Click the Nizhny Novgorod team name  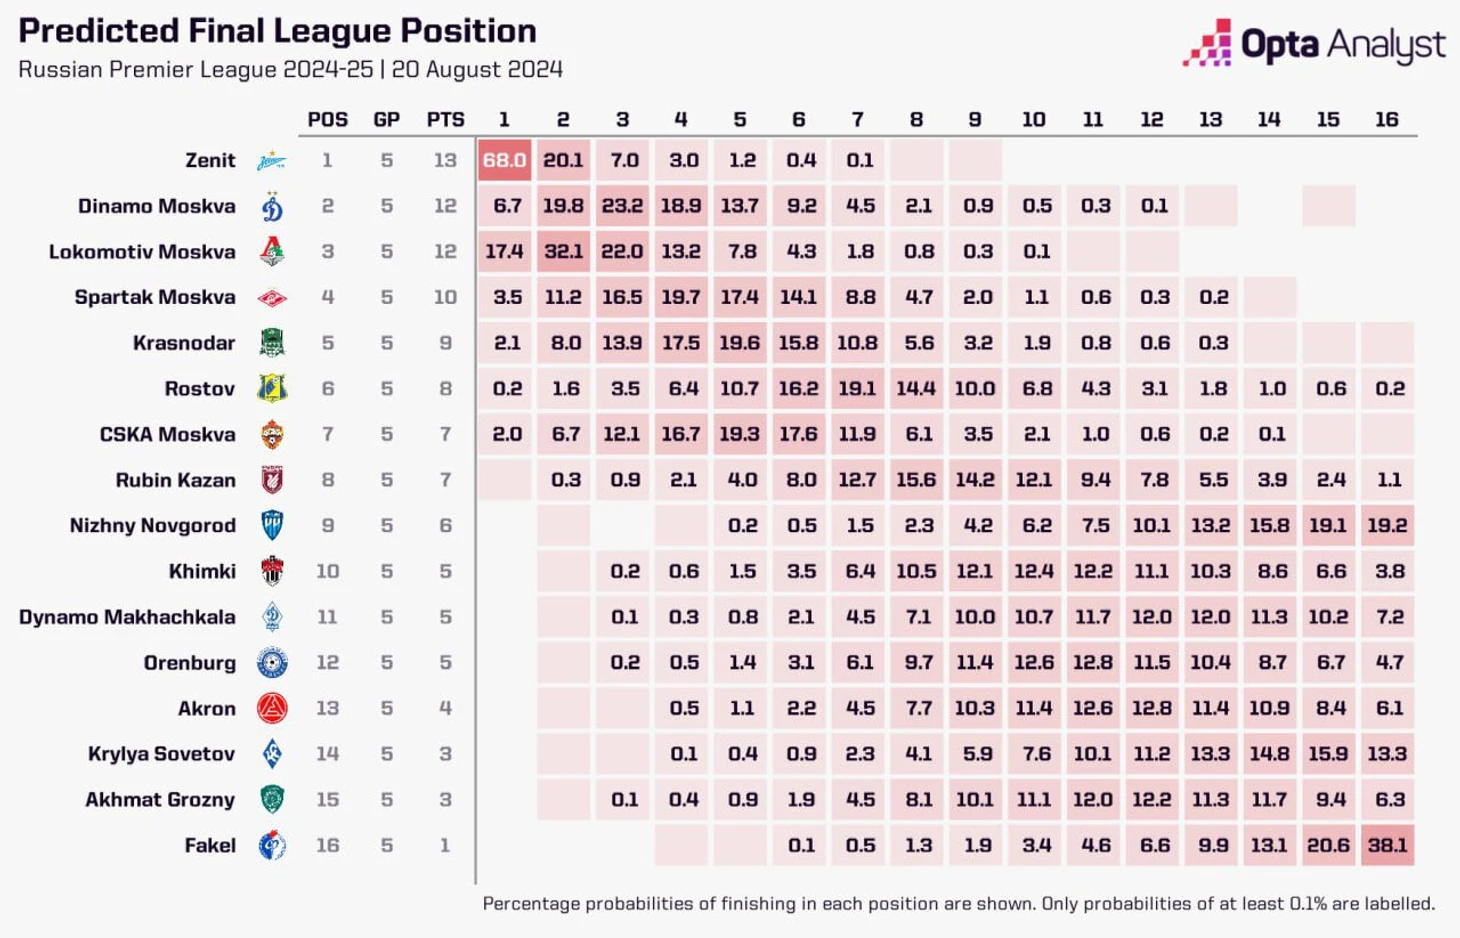coord(153,526)
